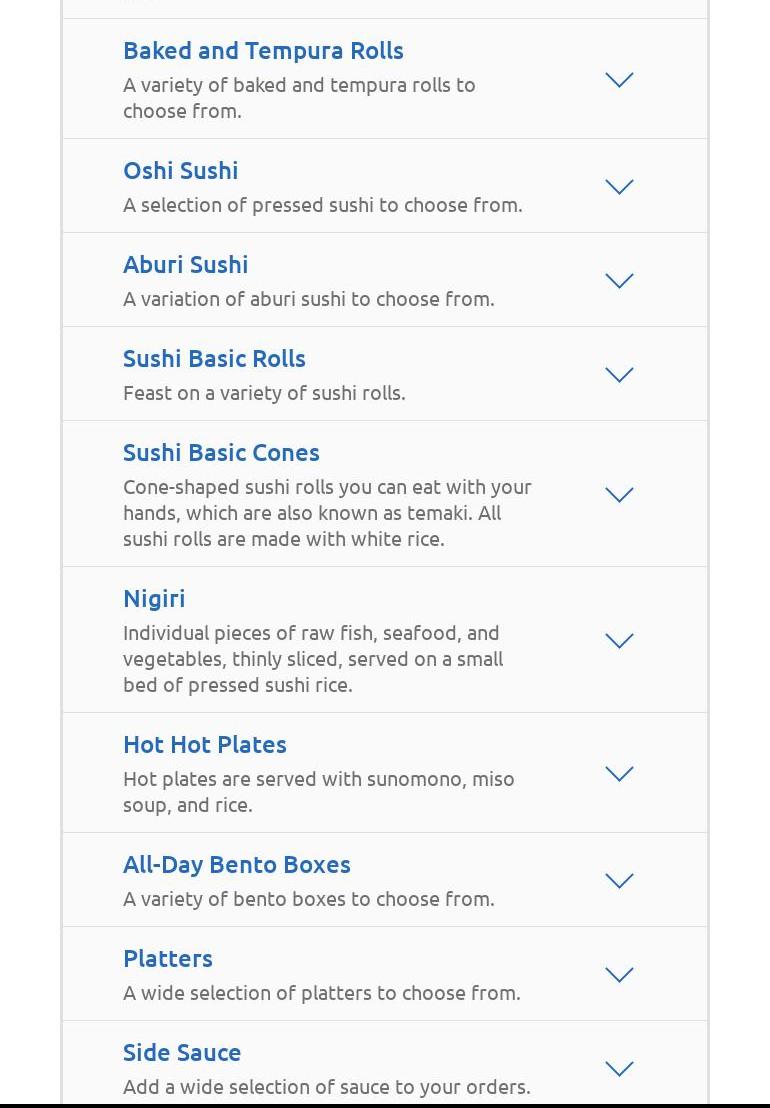Open the Sushi Basic Rolls chevron
This screenshot has width=770, height=1108.
click(x=619, y=375)
